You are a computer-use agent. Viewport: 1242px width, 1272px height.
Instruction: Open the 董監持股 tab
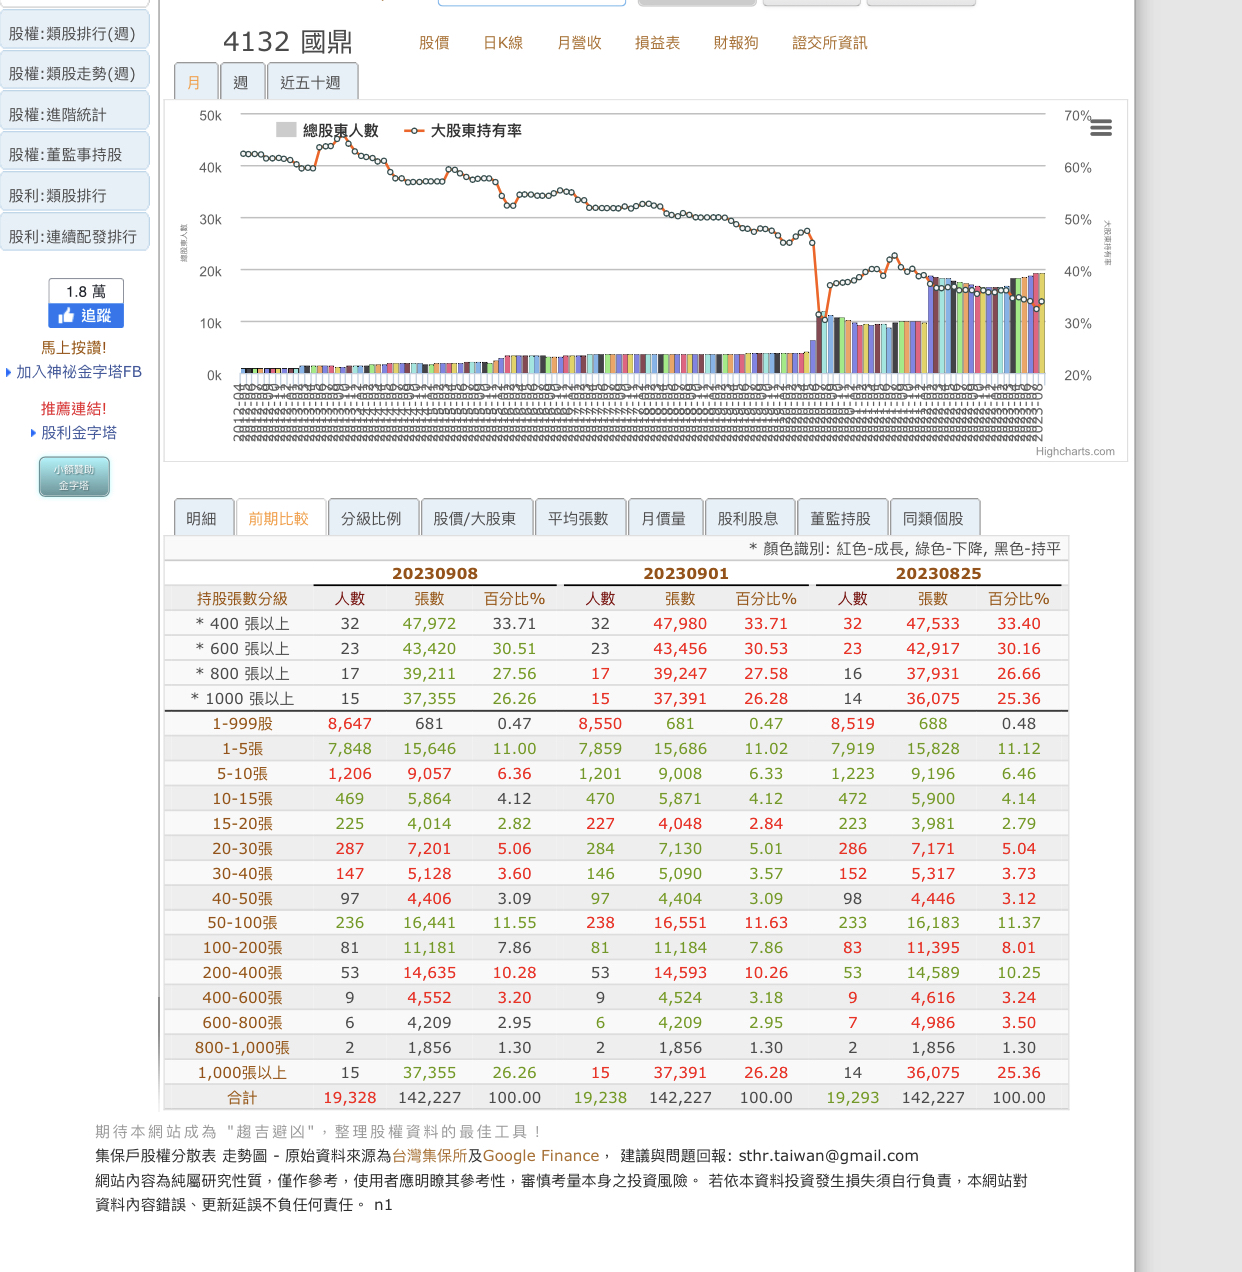(840, 518)
